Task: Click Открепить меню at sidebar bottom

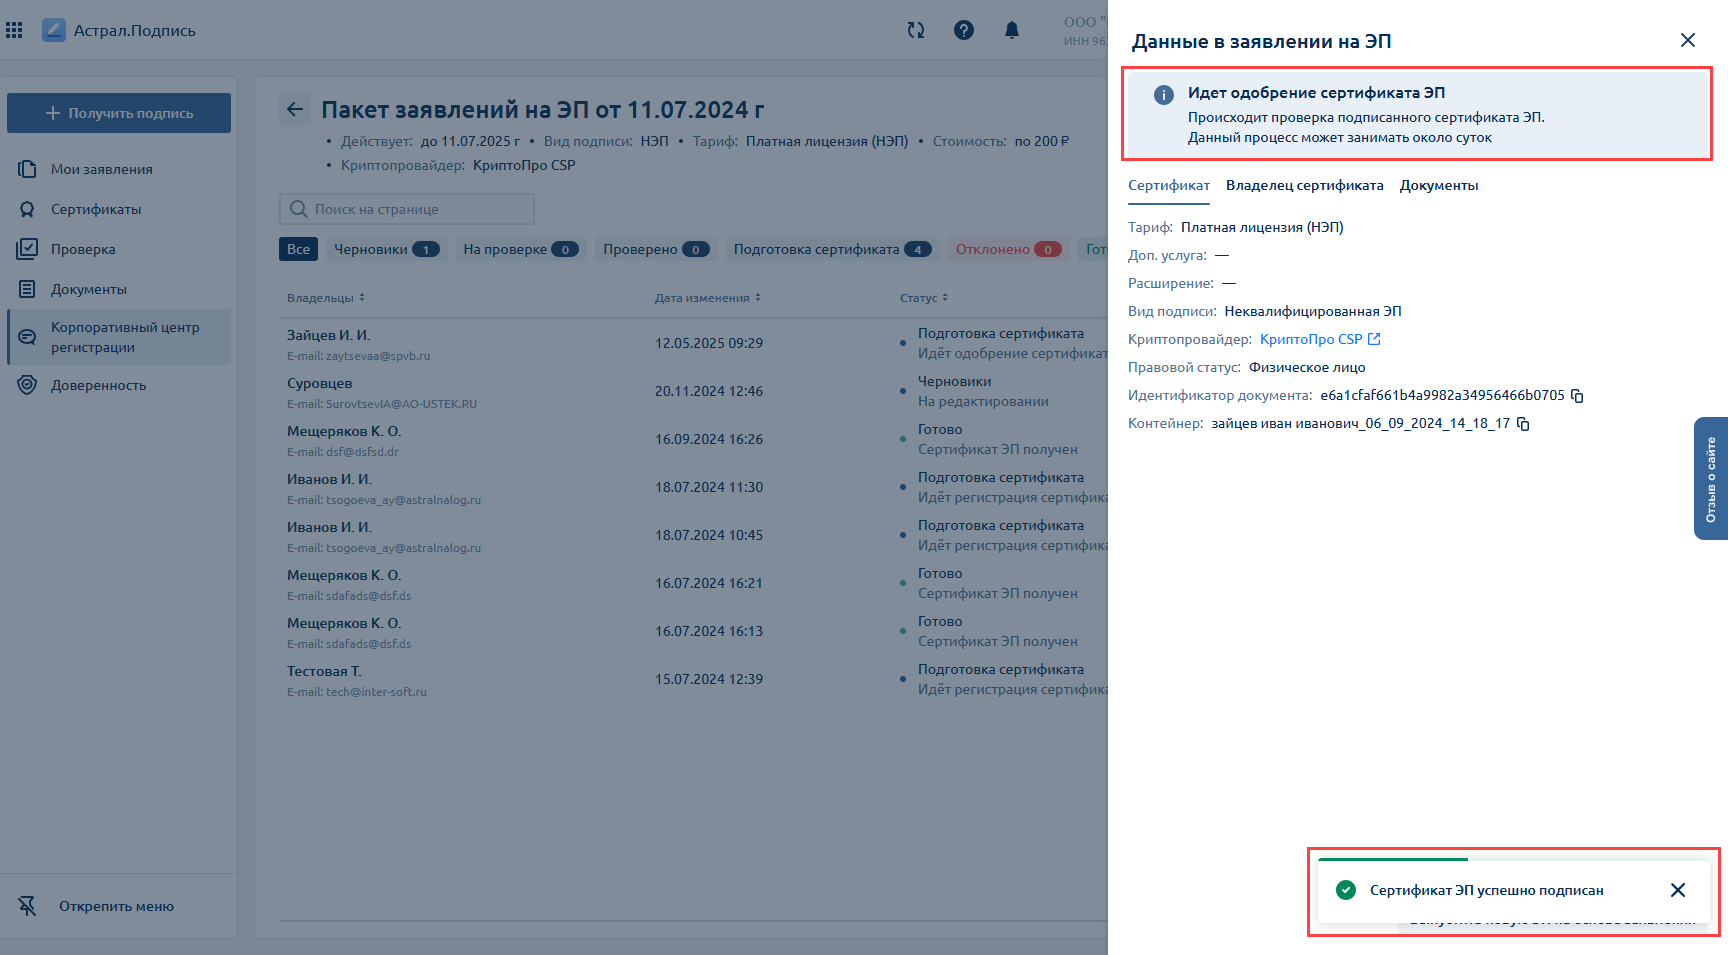Action: coord(116,906)
